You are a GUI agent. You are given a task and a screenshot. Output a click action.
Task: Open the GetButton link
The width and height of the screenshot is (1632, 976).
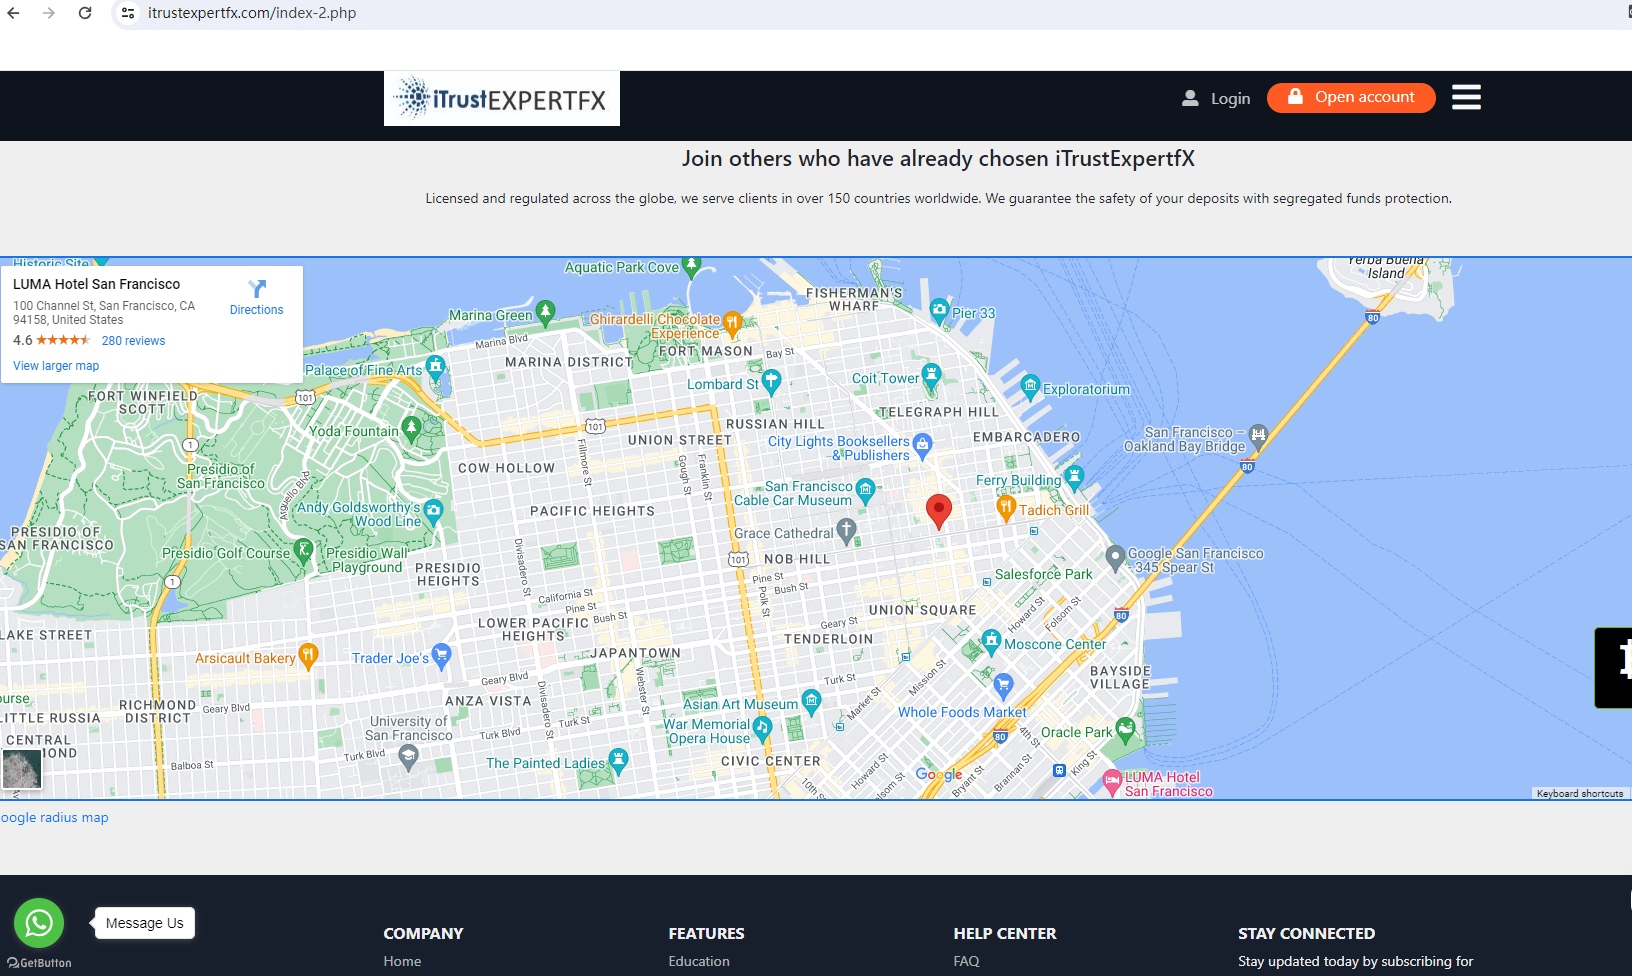coord(40,963)
